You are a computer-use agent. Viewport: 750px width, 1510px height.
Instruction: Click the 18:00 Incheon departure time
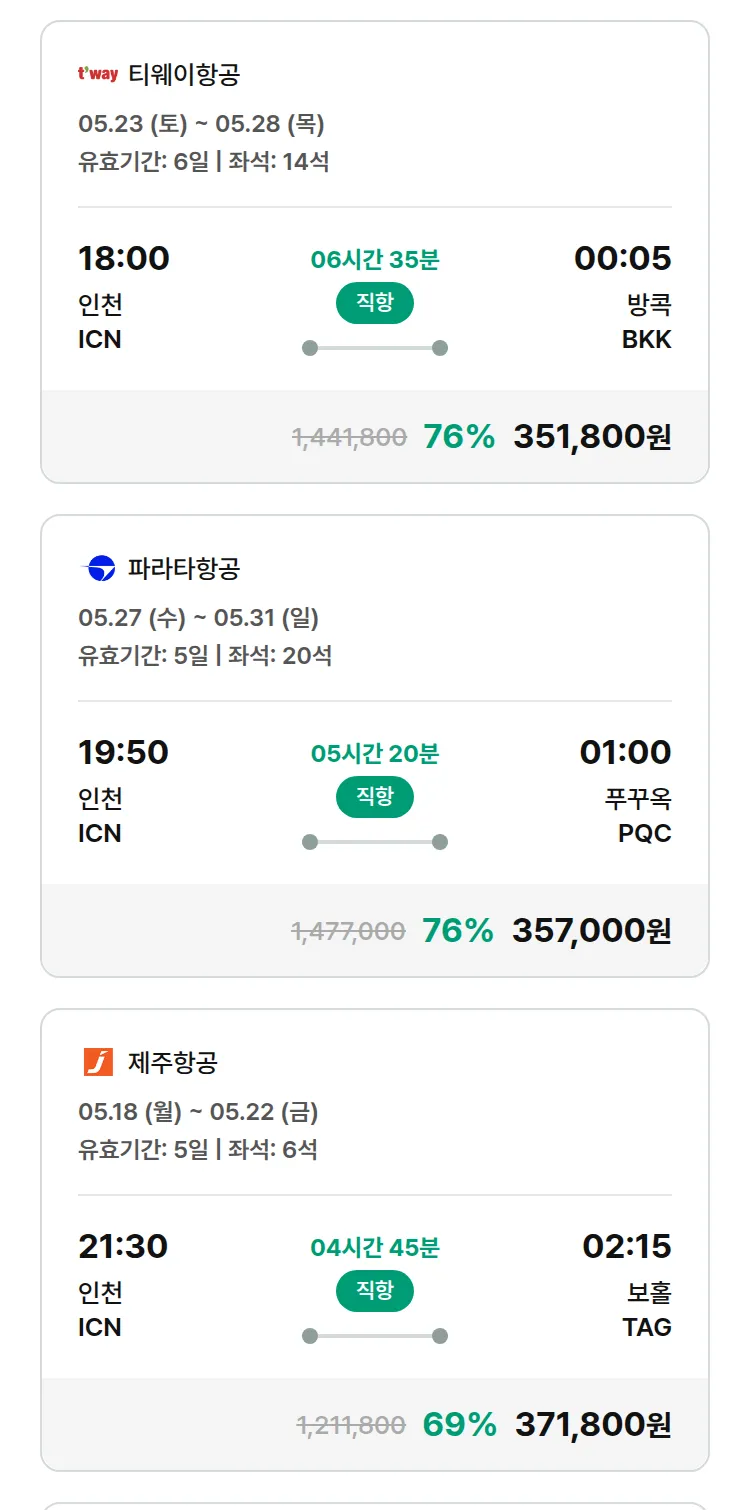point(124,258)
